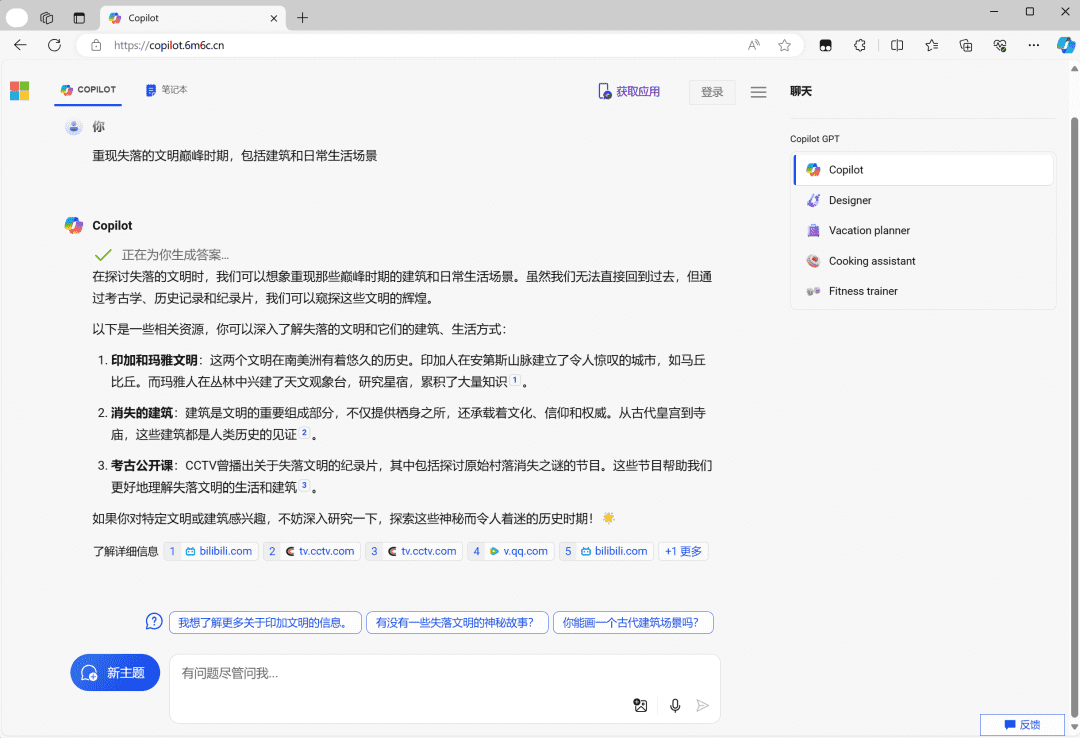Click the question mark icon beside suggestions
1080x738 pixels.
point(153,621)
